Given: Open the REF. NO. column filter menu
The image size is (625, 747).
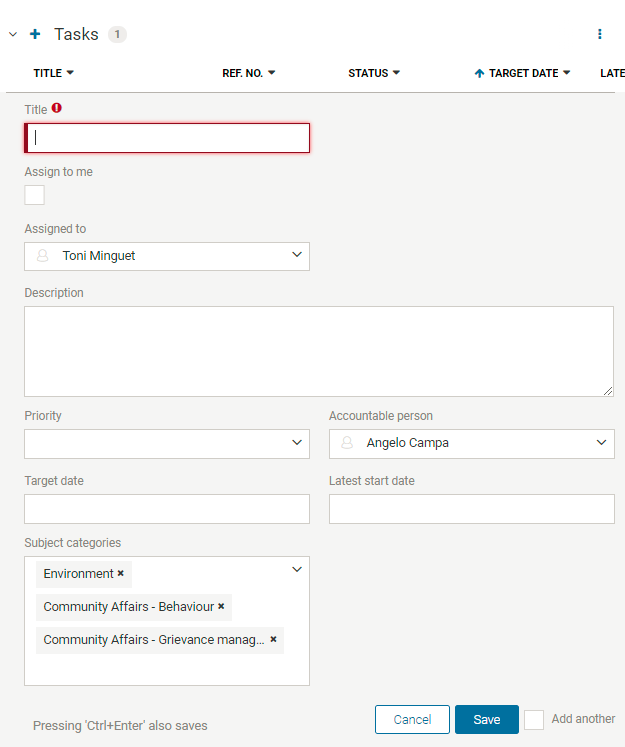Looking at the screenshot, I should click(272, 73).
